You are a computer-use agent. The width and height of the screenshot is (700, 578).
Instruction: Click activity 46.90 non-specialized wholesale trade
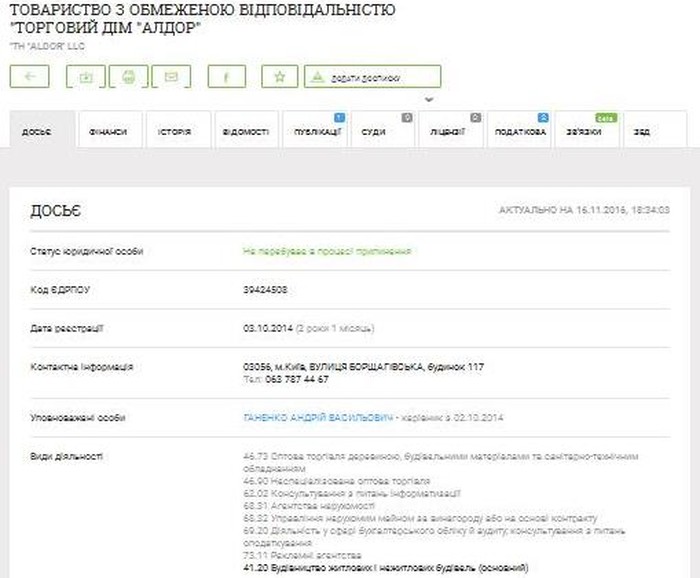tap(337, 481)
